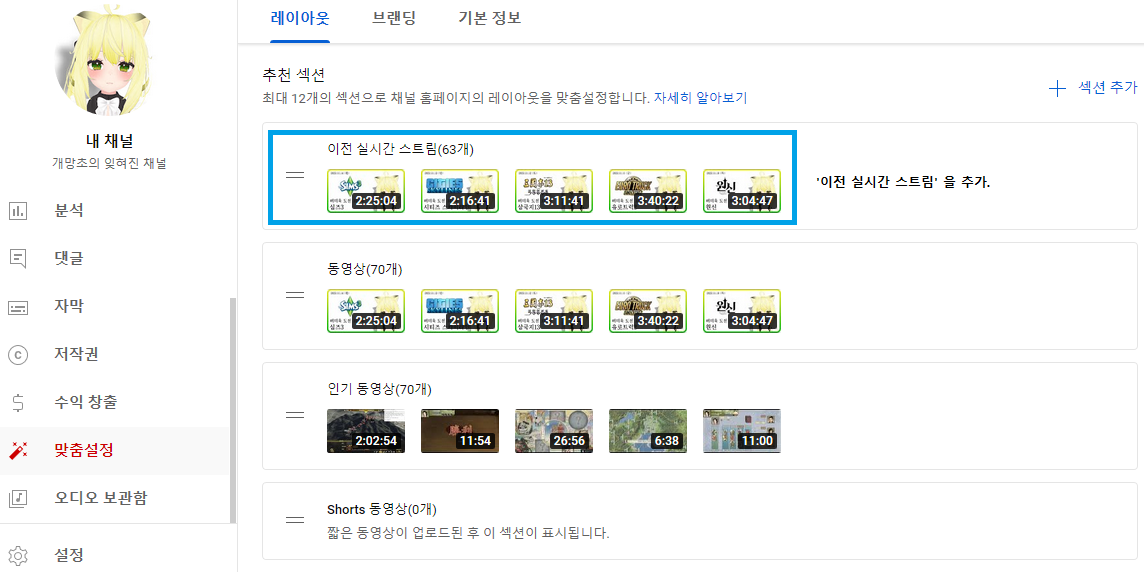Open 3:11:41 thumbnail in 동영상(70개) row

coord(554,311)
